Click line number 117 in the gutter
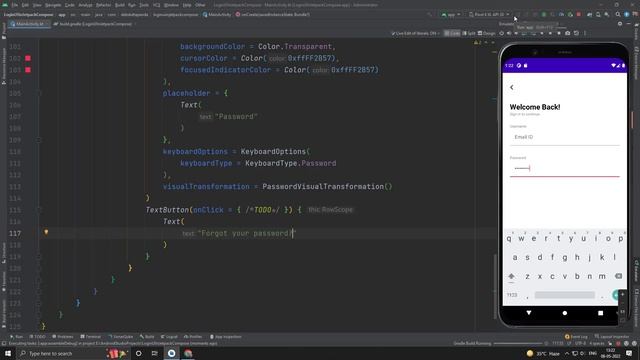The height and width of the screenshot is (360, 640). (x=15, y=233)
